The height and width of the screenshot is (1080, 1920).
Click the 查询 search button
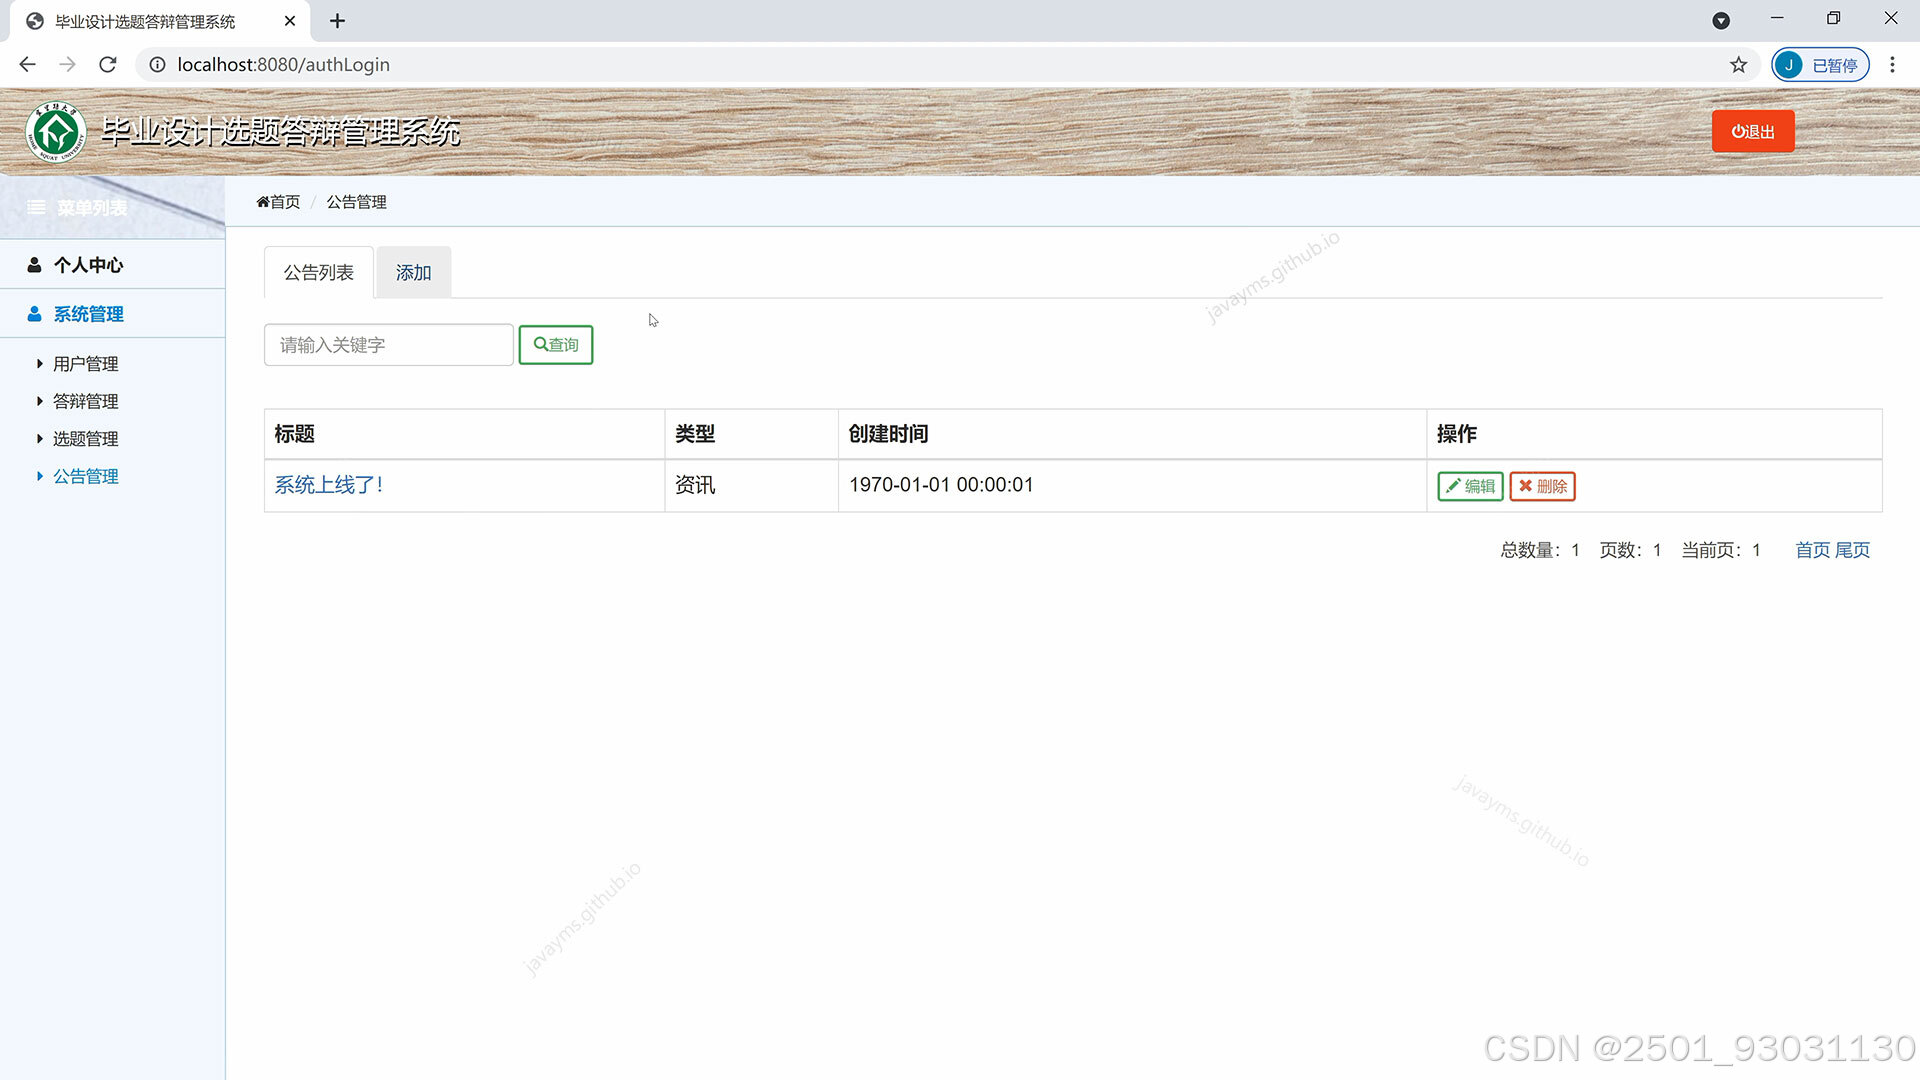[x=556, y=345]
